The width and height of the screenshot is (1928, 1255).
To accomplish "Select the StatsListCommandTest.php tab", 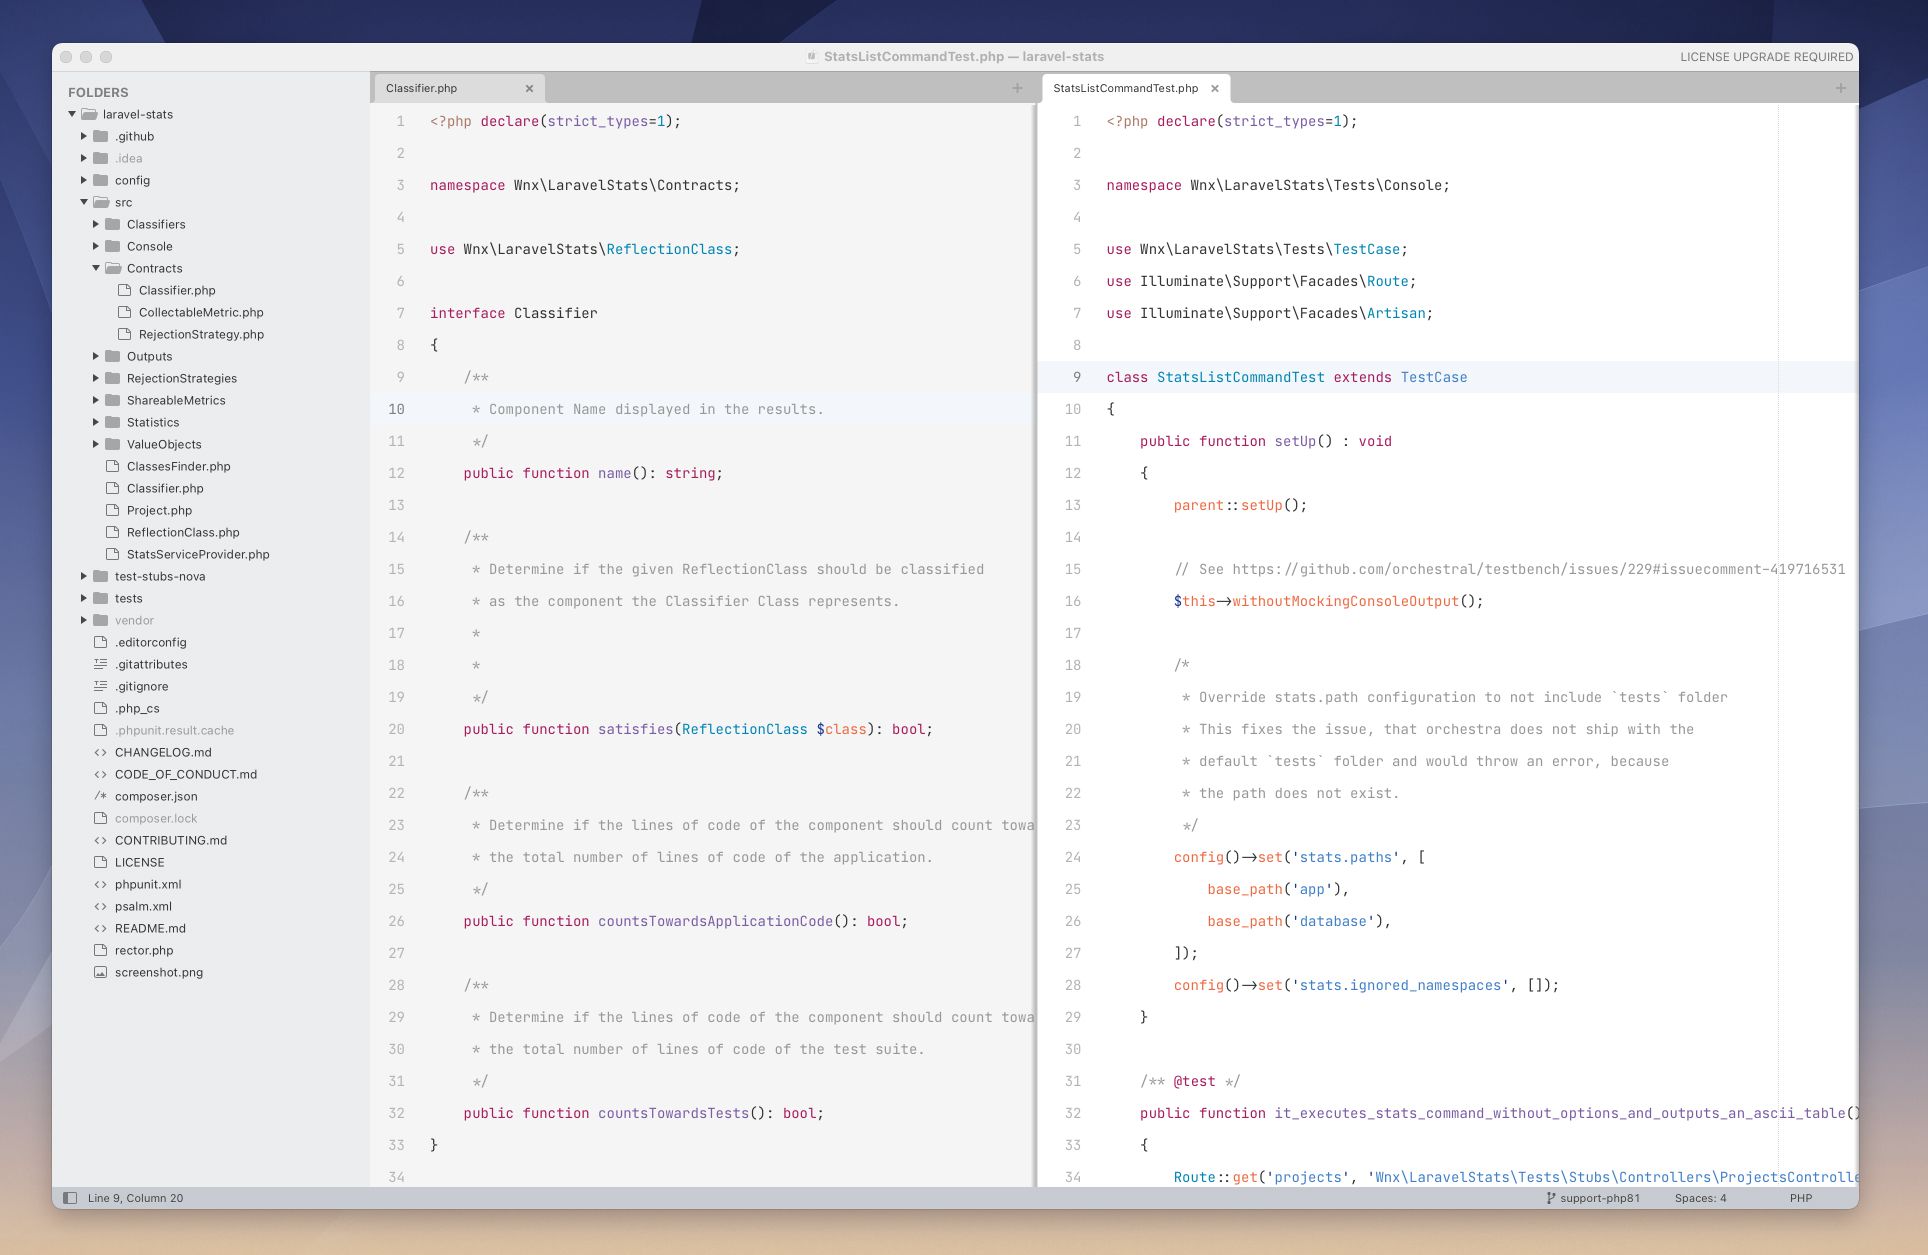I will click(x=1125, y=88).
